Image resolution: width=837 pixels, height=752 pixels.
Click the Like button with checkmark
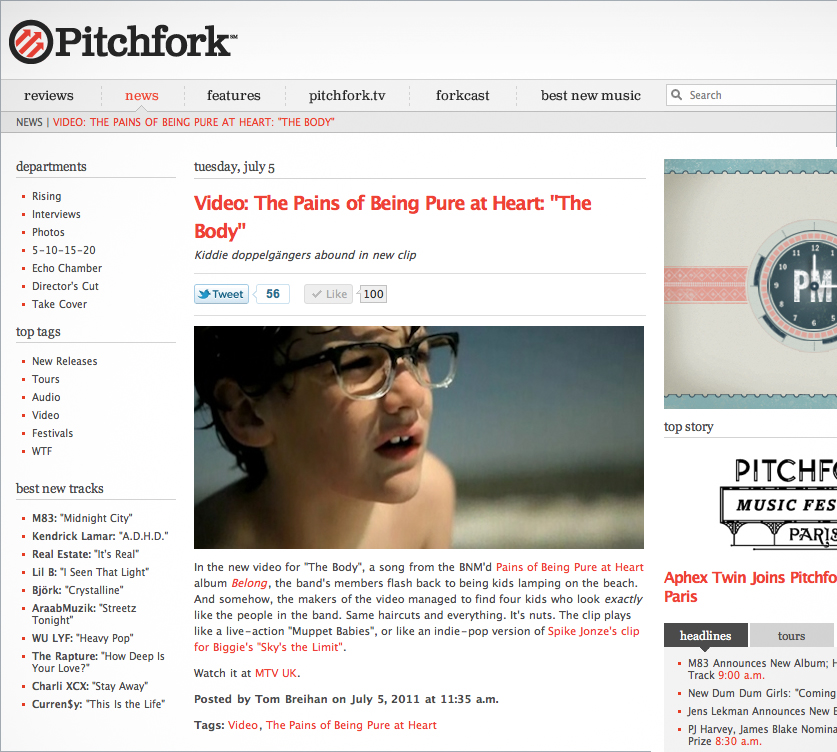[328, 294]
